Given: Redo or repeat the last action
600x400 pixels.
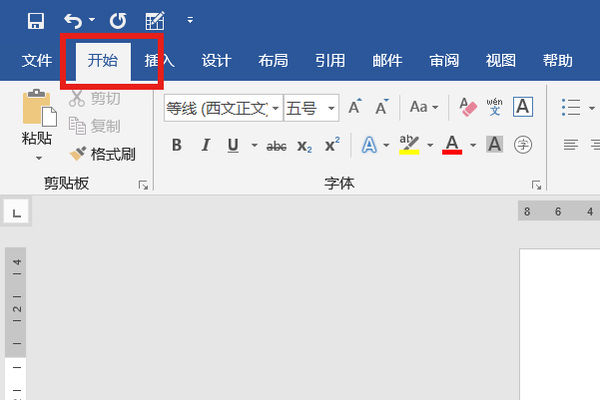Looking at the screenshot, I should tap(118, 21).
